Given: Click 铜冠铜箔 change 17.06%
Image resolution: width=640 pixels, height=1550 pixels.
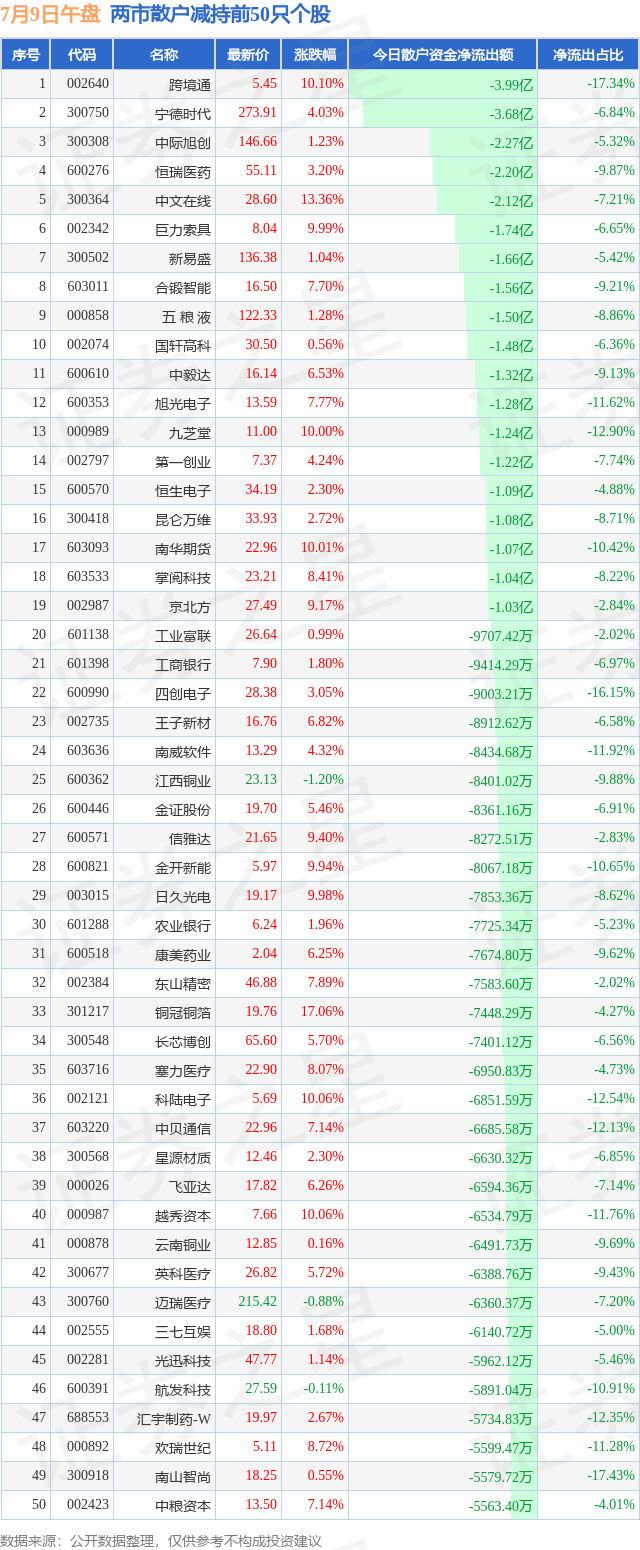Looking at the screenshot, I should point(325,1012).
